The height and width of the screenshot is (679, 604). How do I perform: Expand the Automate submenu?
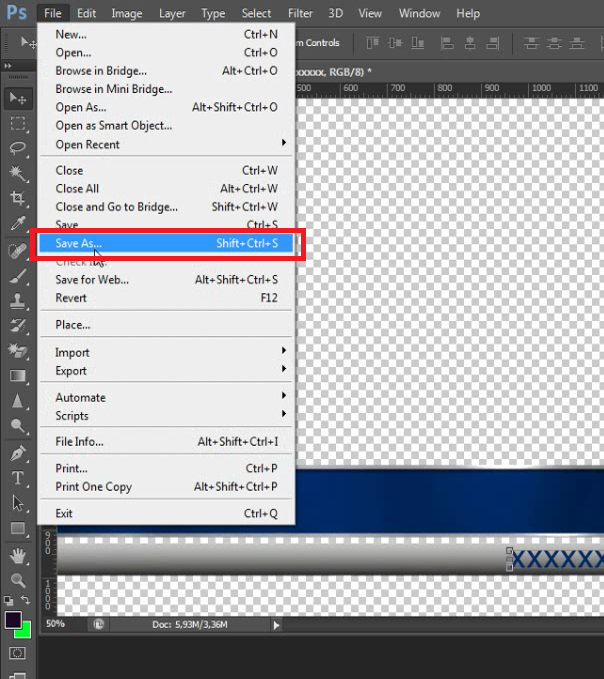point(166,398)
